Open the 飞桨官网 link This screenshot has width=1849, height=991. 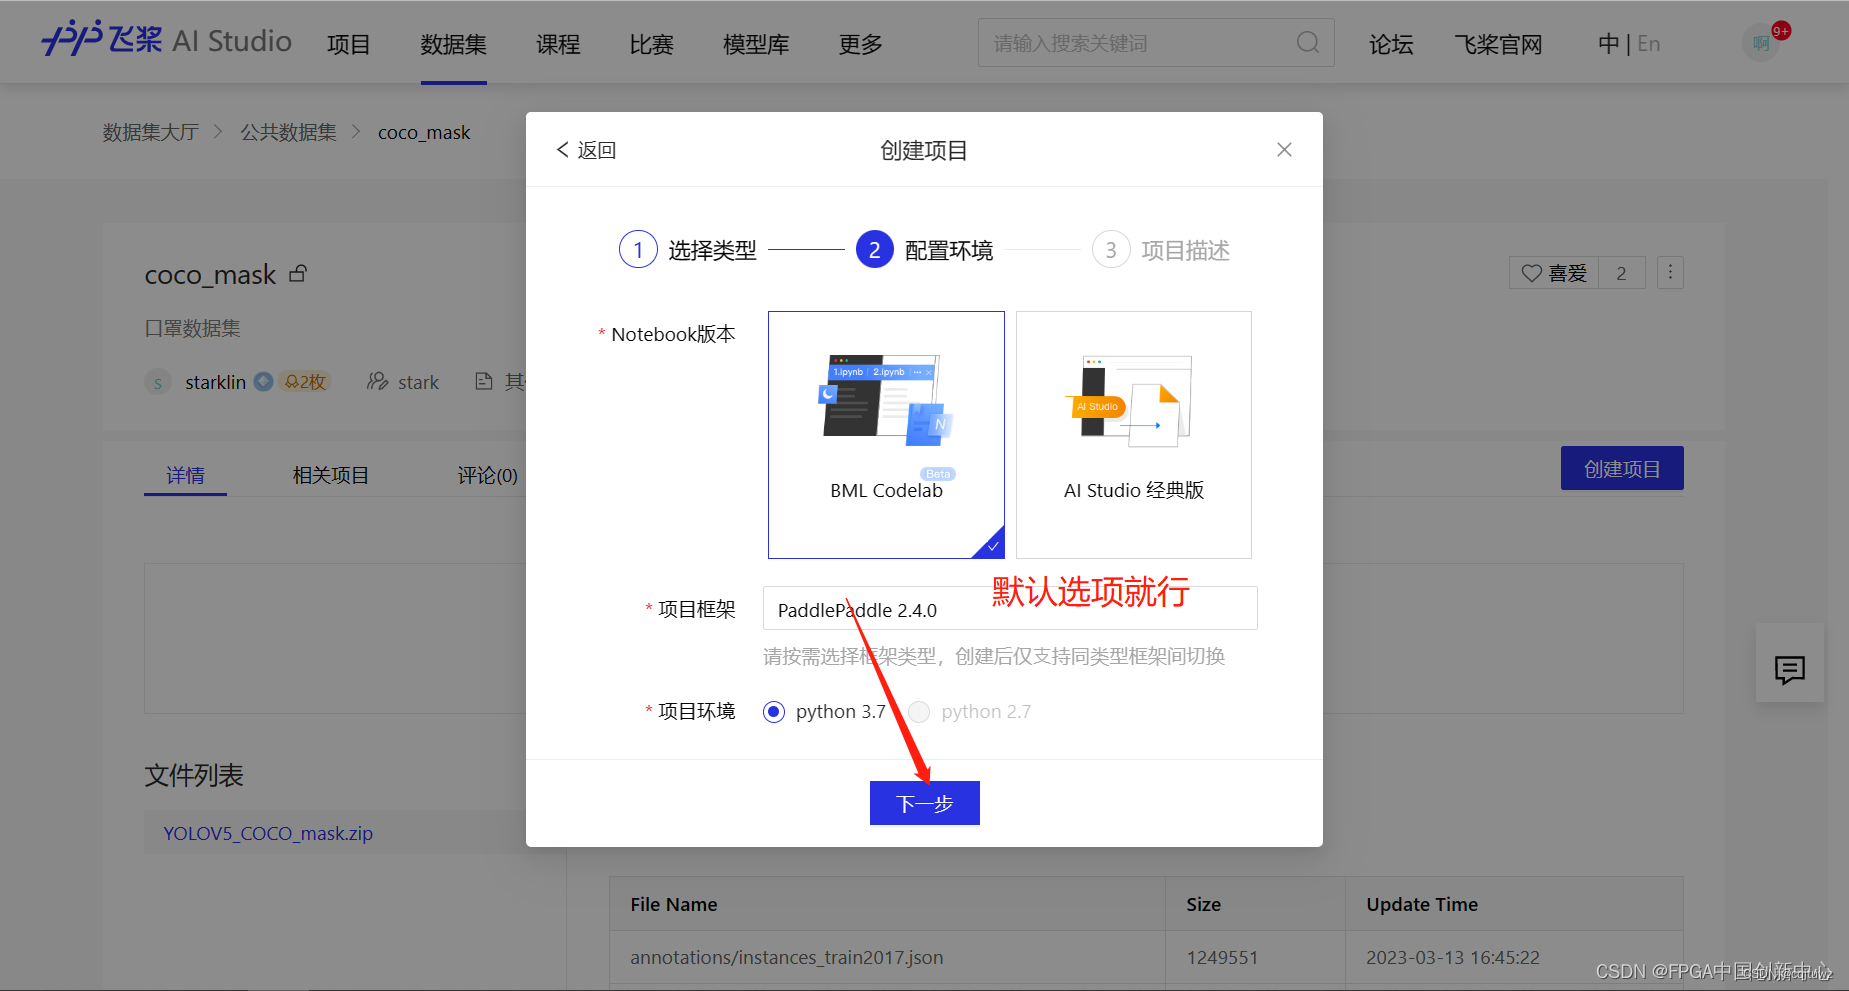[x=1498, y=44]
